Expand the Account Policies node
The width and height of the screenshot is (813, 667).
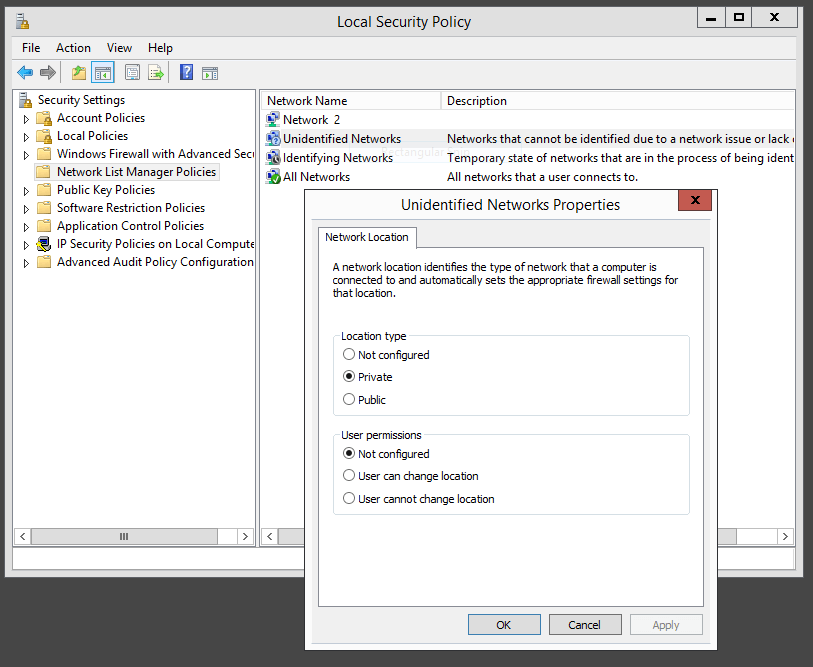[24, 117]
